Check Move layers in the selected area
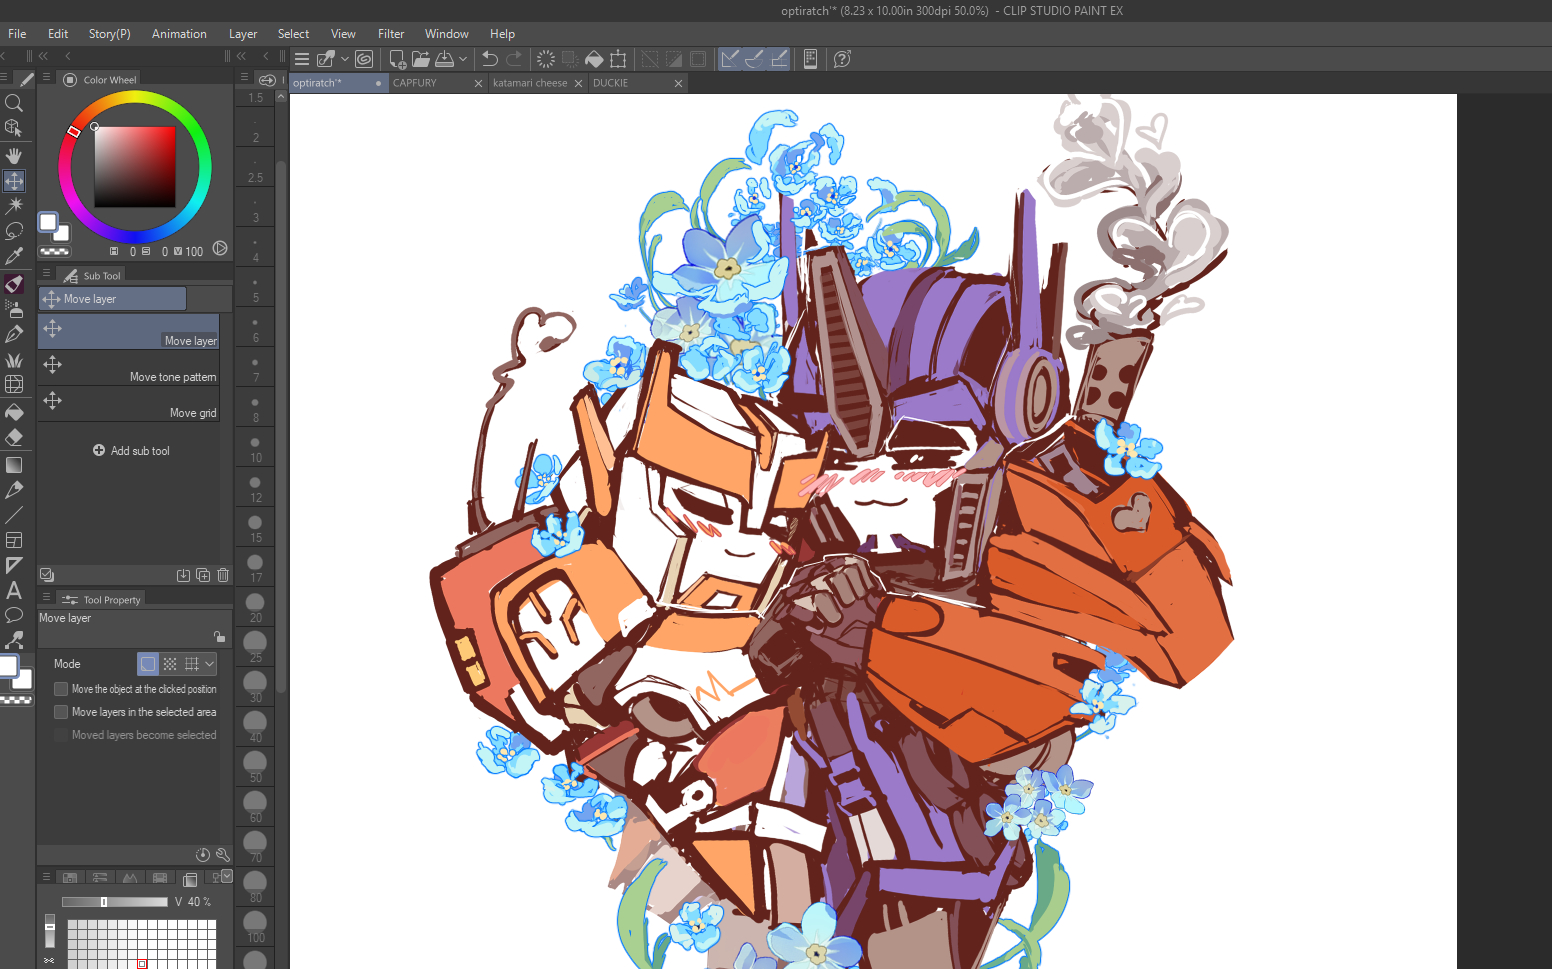Viewport: 1552px width, 969px height. point(61,712)
